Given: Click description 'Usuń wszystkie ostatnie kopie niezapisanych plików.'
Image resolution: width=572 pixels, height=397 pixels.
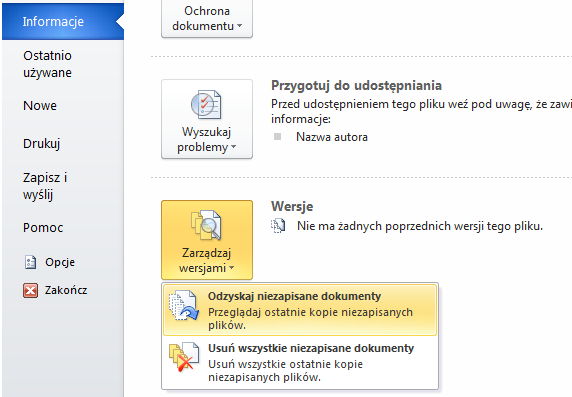Looking at the screenshot, I should tap(286, 370).
